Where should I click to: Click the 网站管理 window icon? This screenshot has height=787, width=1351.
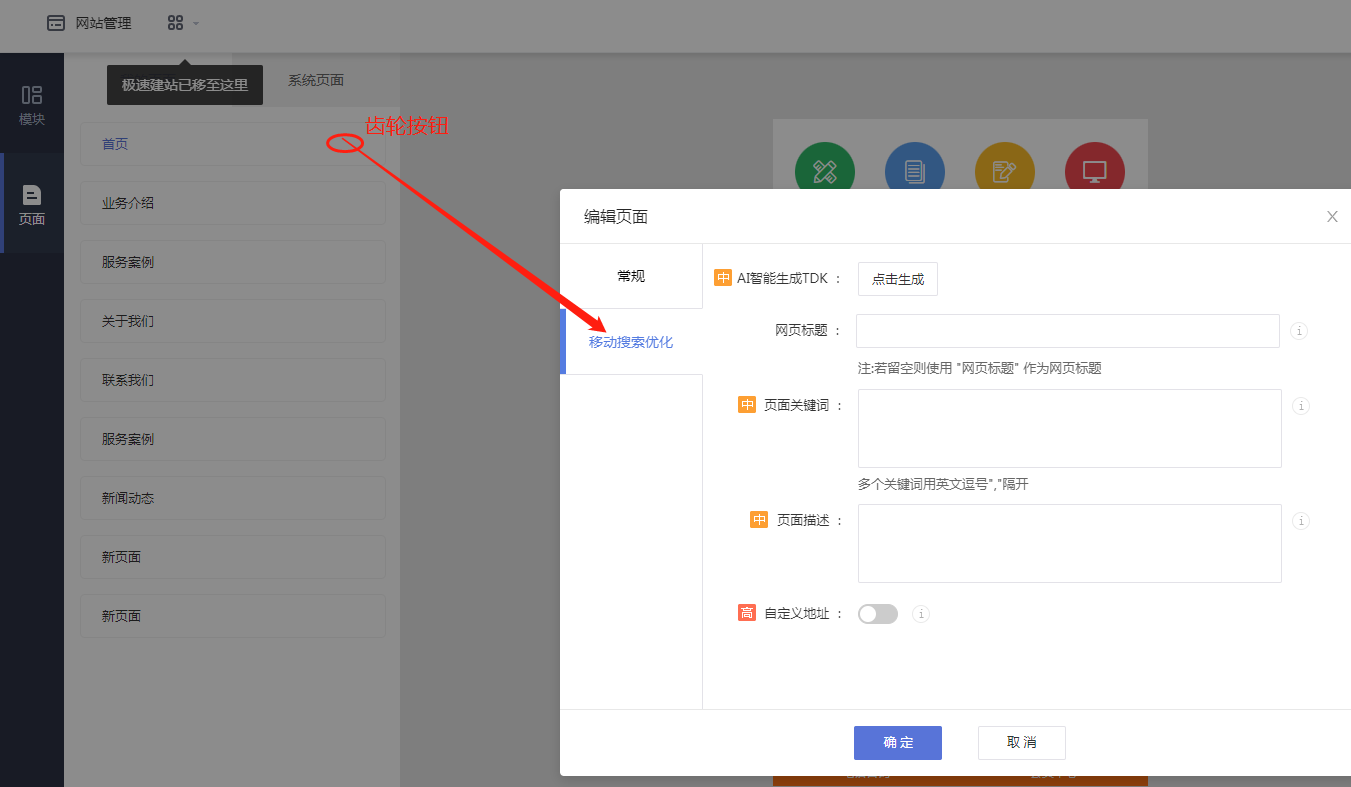pyautogui.click(x=56, y=23)
